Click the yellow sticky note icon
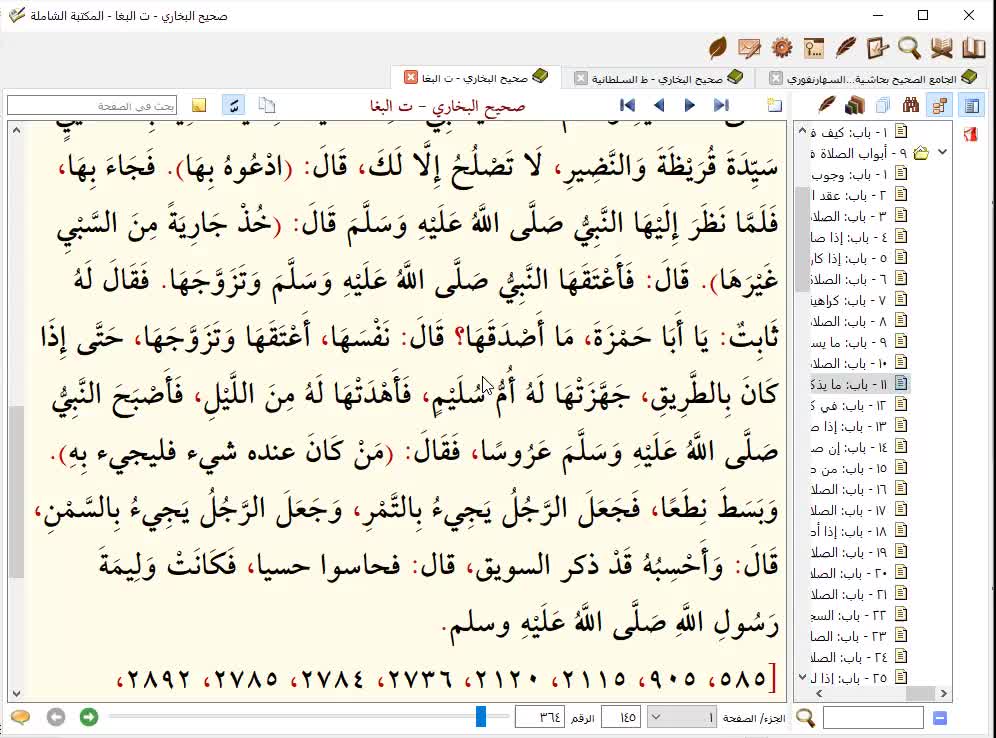Screen dimensions: 996x738 pos(199,105)
